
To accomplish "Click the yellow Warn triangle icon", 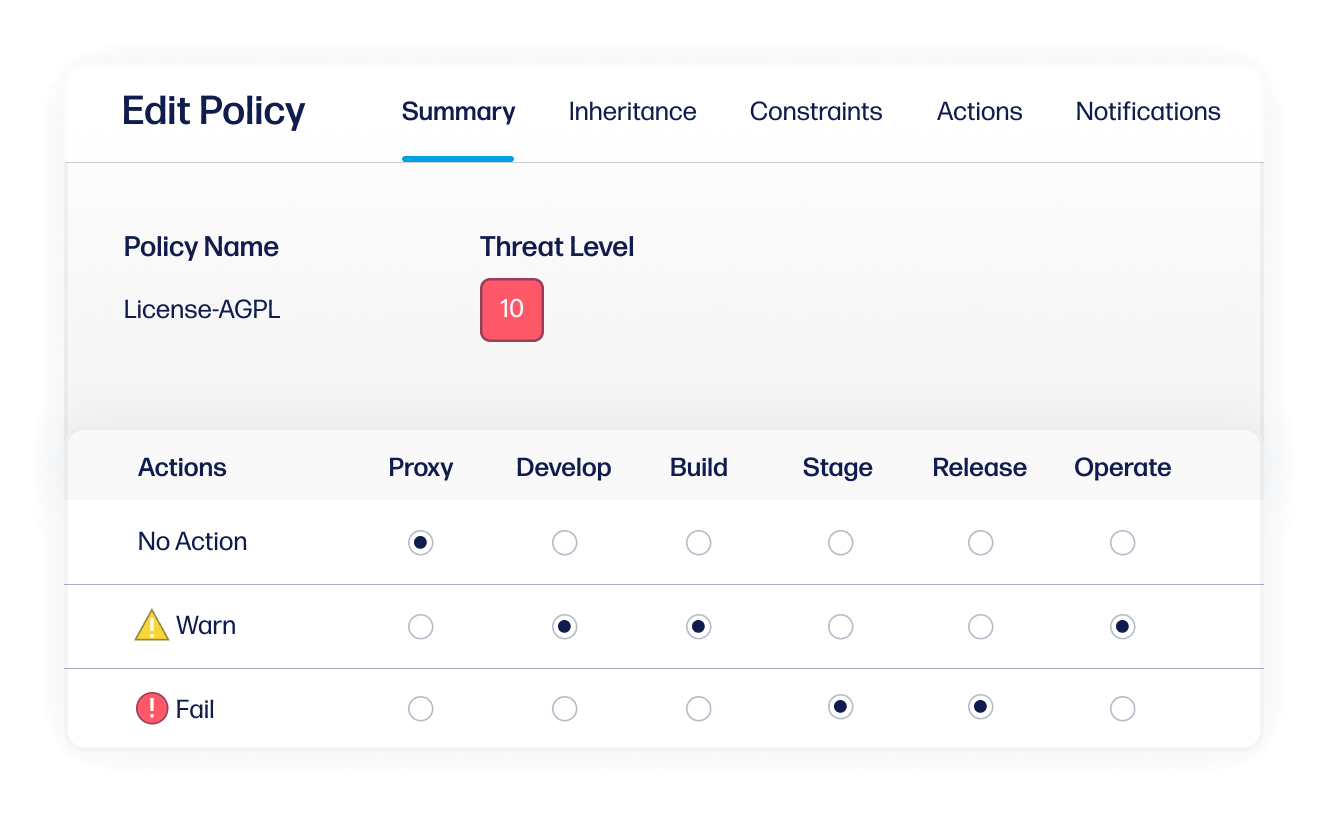I will tap(152, 626).
